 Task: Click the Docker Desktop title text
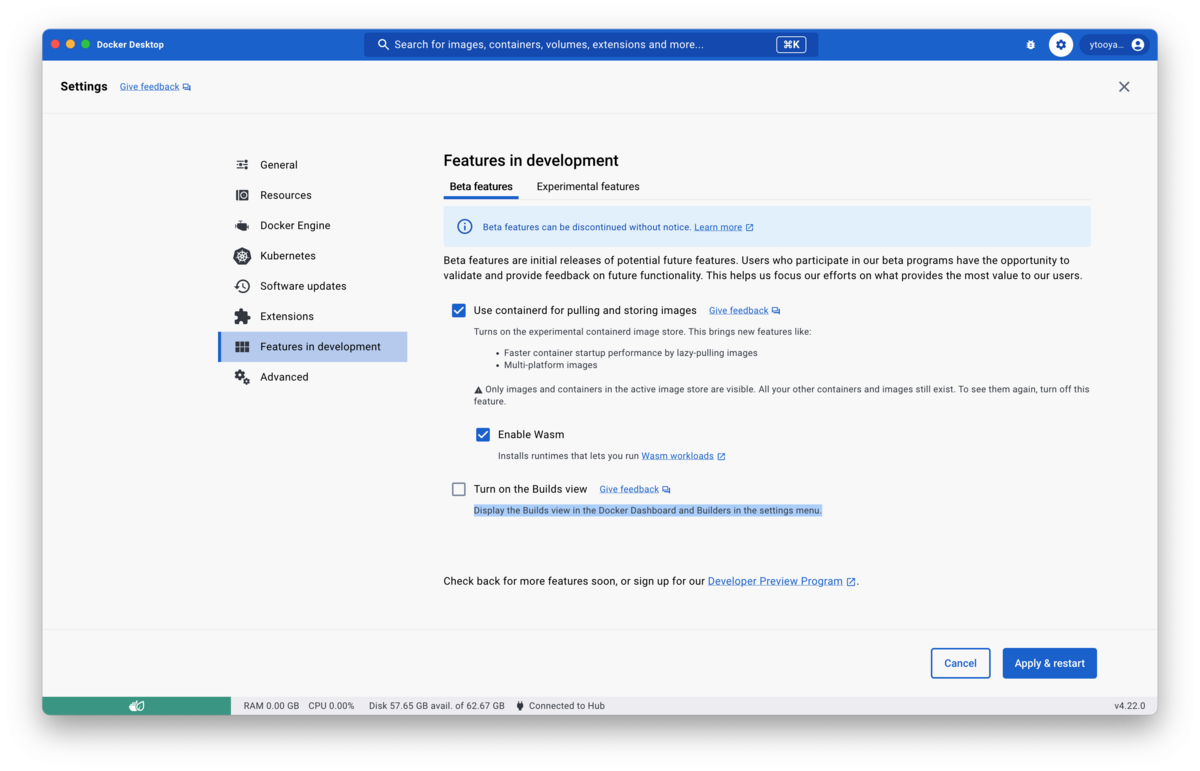point(130,45)
